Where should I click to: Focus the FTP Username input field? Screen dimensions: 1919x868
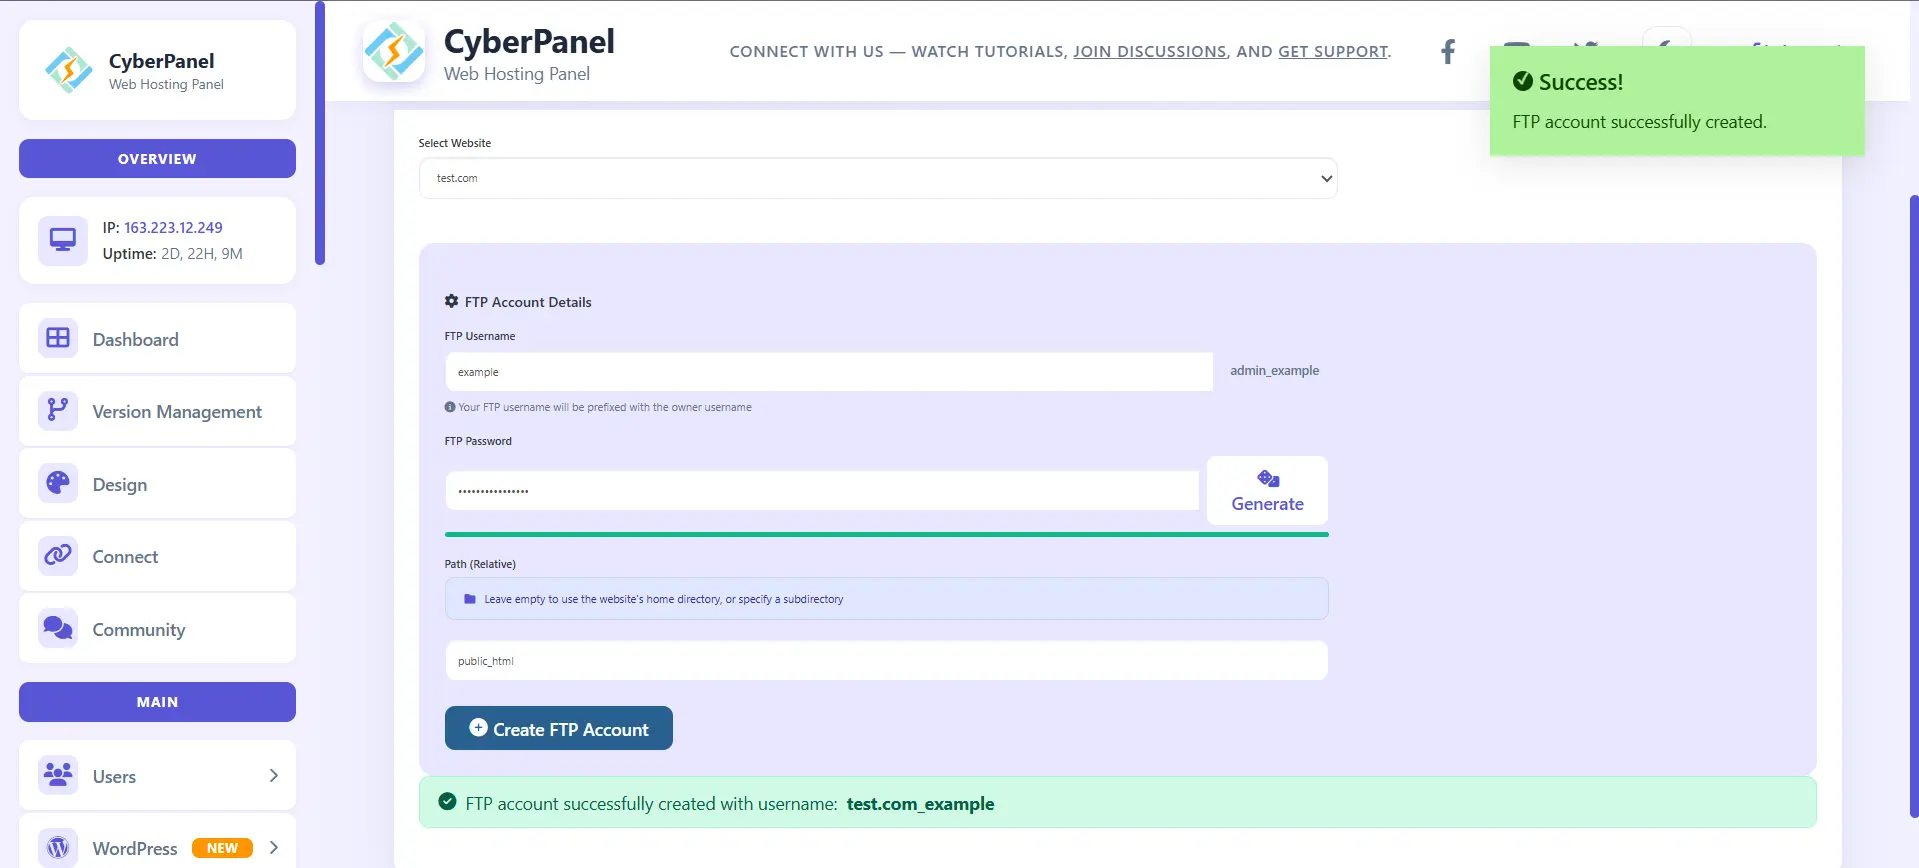click(829, 372)
